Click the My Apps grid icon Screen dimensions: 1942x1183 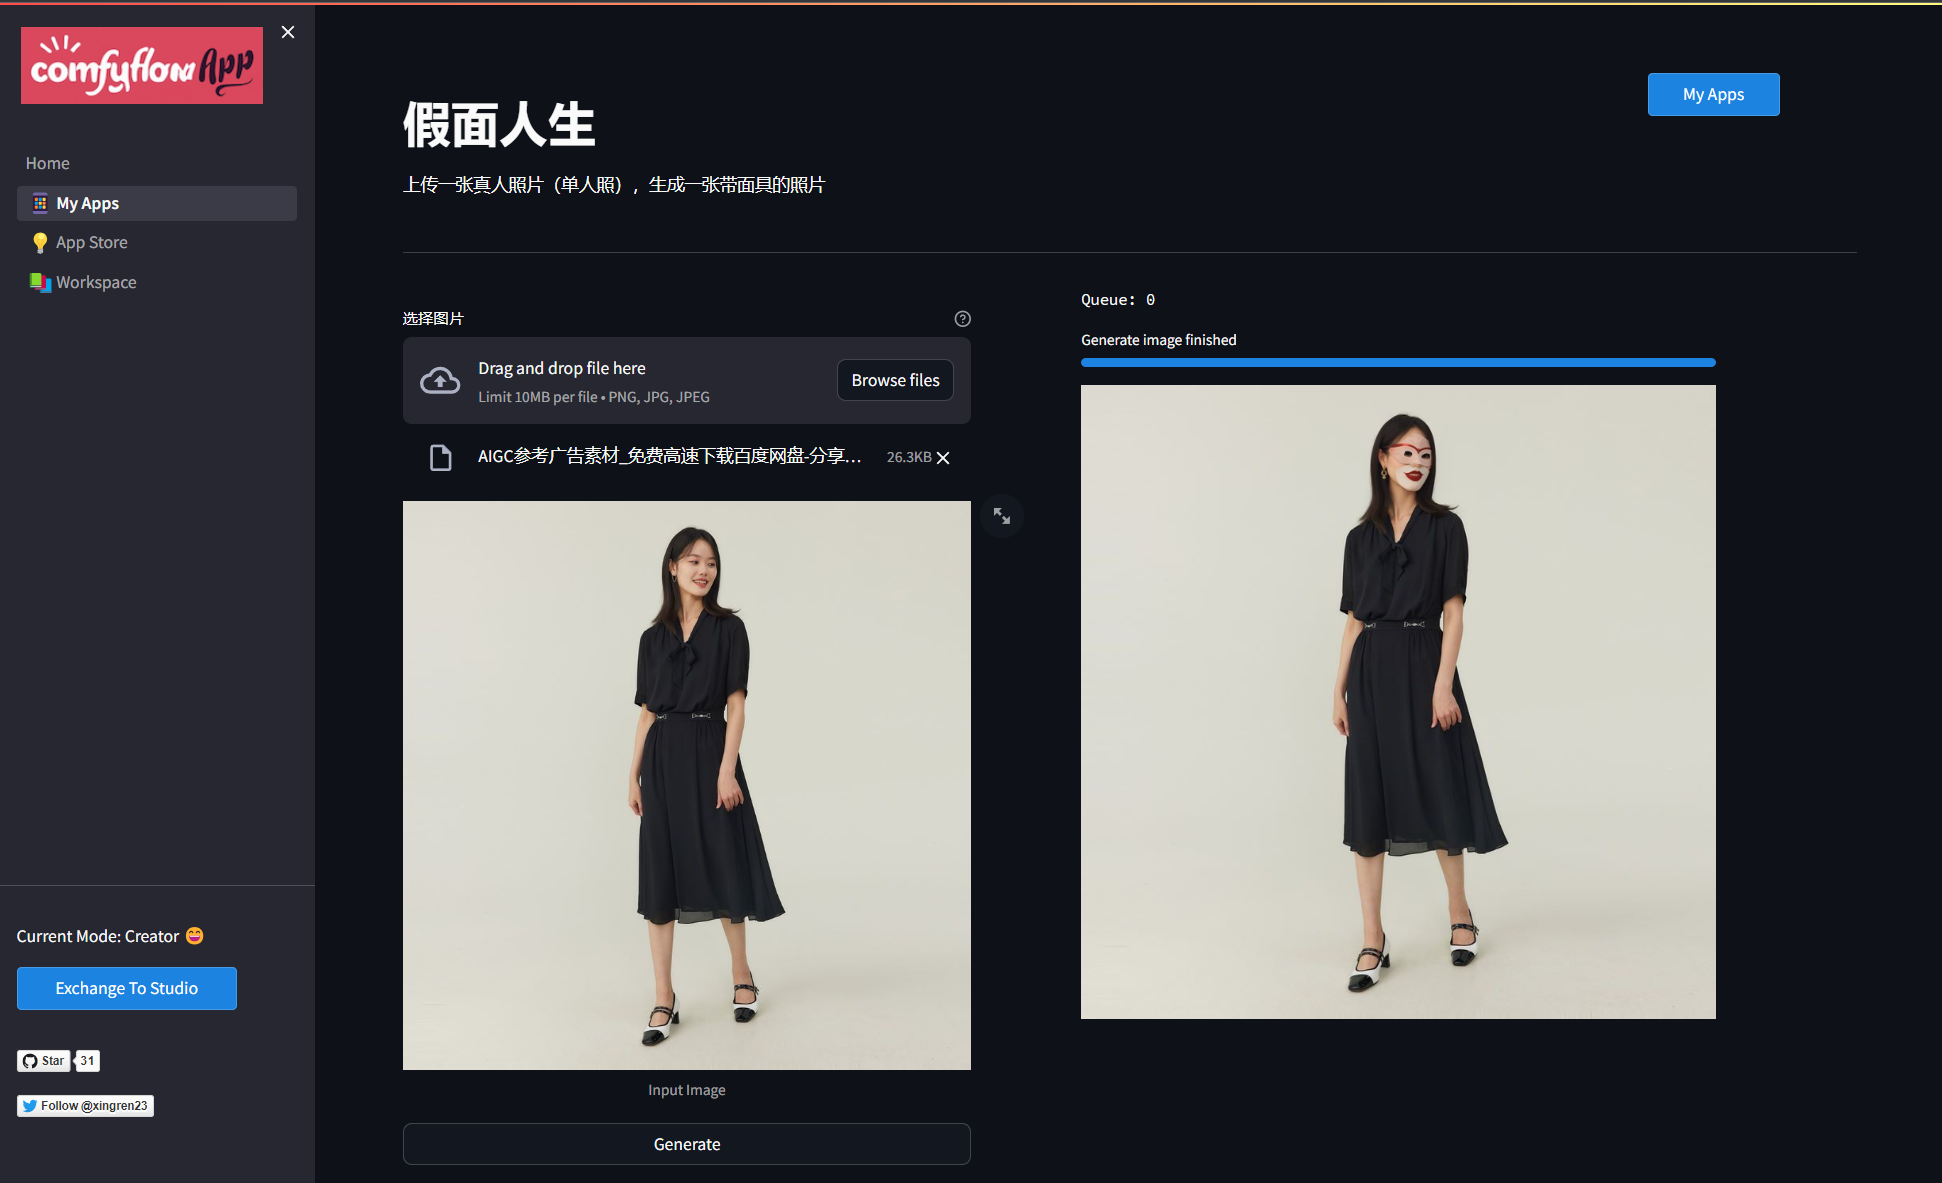(40, 203)
